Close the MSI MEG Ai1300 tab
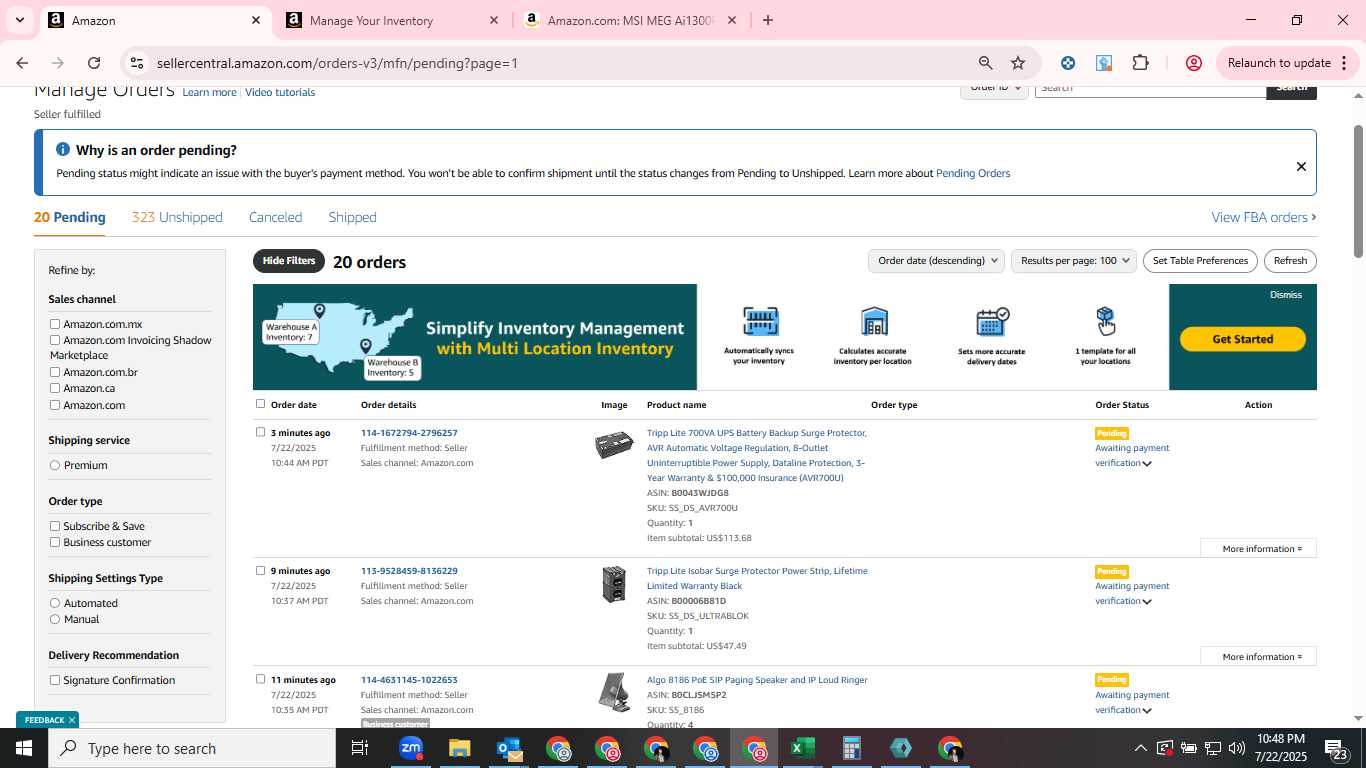This screenshot has width=1366, height=768. click(x=732, y=20)
